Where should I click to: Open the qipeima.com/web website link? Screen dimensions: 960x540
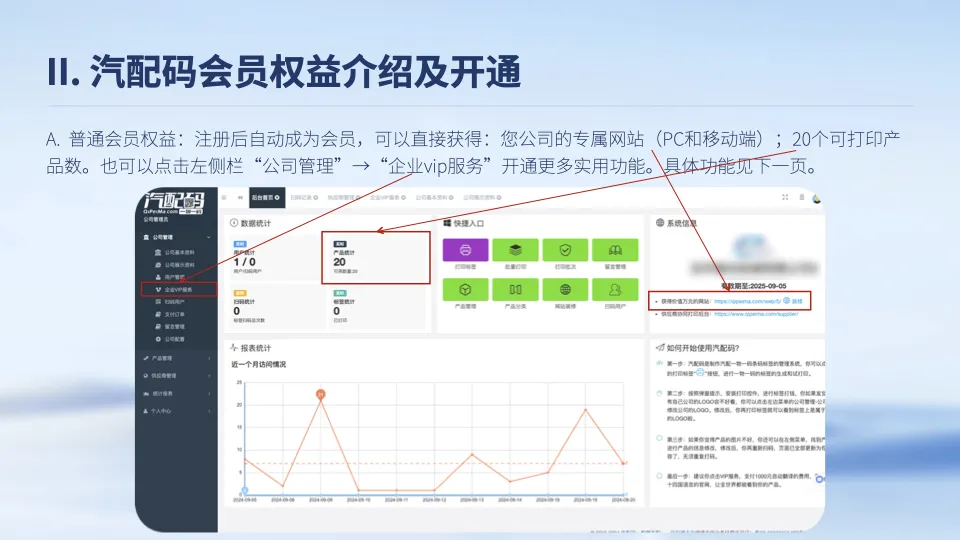pyautogui.click(x=747, y=301)
